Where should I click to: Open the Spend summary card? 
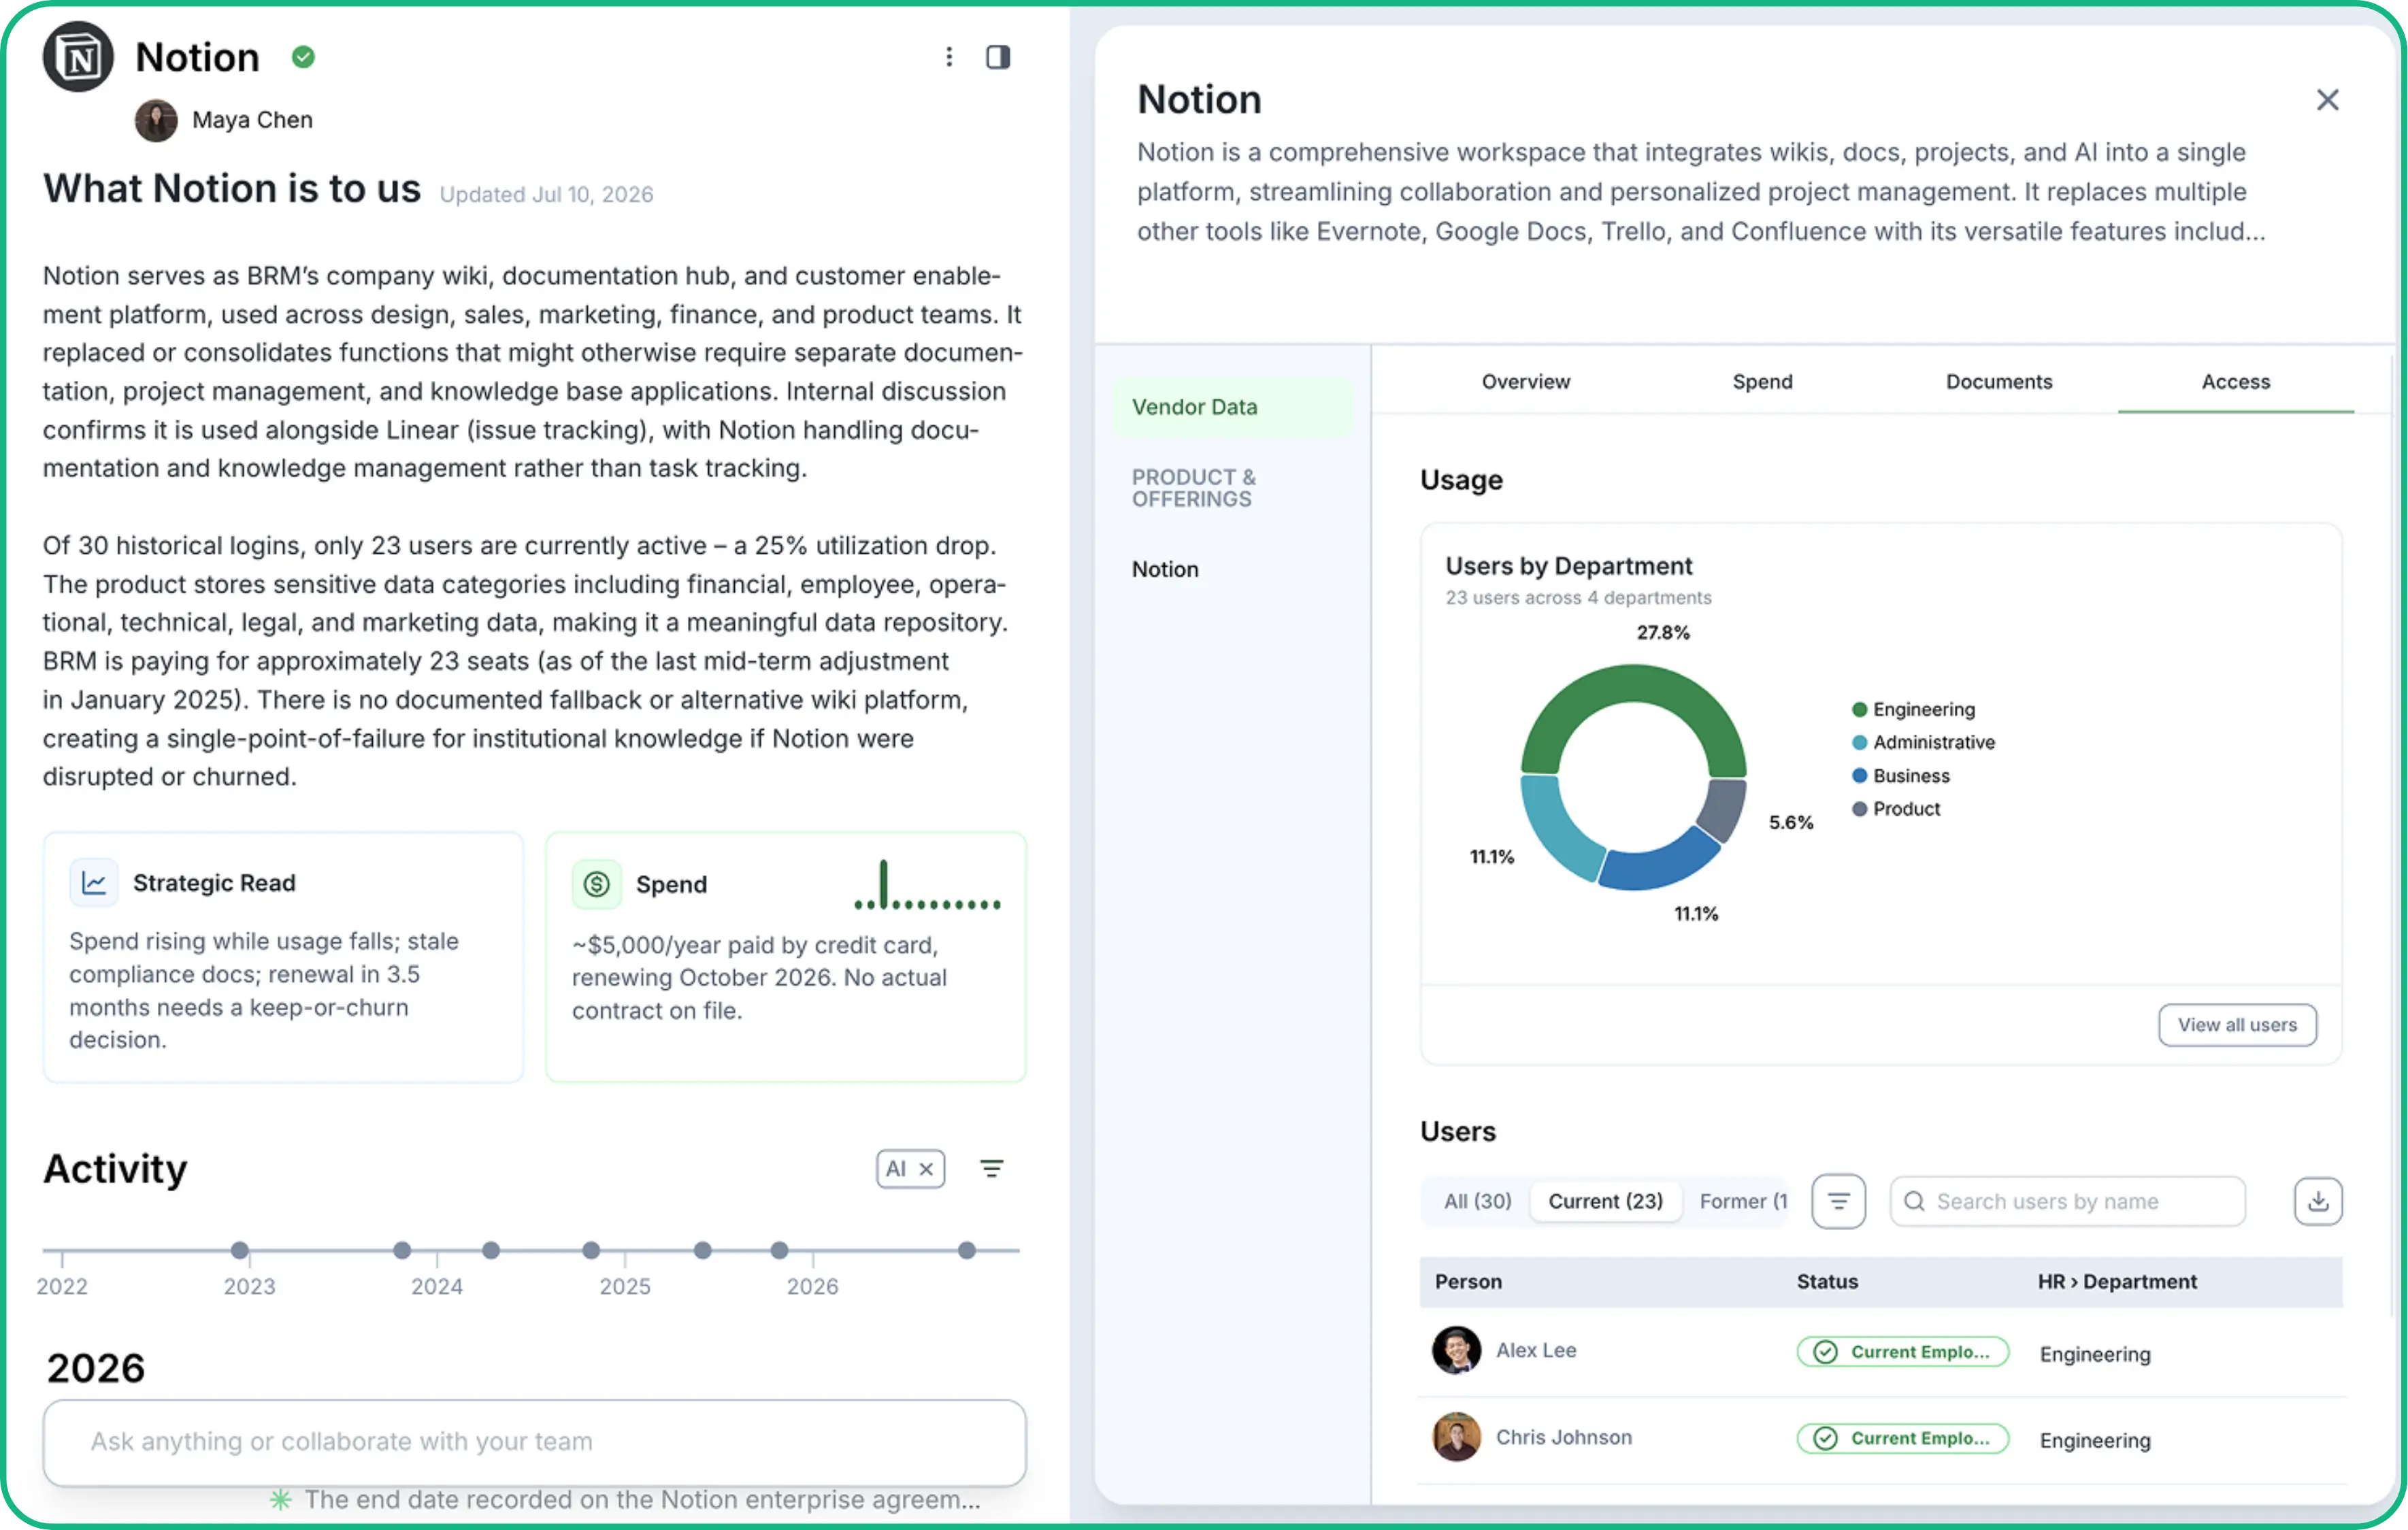click(x=786, y=957)
